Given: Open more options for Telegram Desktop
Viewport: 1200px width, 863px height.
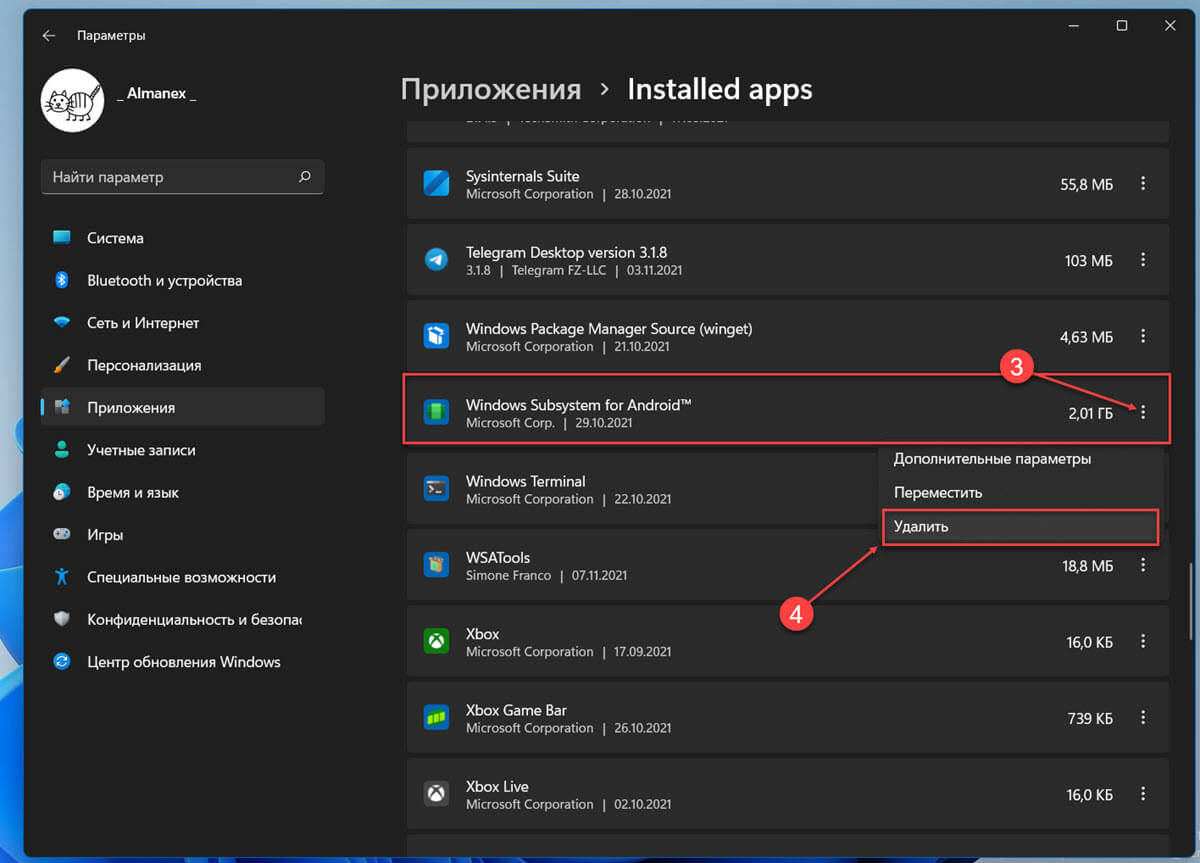Looking at the screenshot, I should point(1143,260).
